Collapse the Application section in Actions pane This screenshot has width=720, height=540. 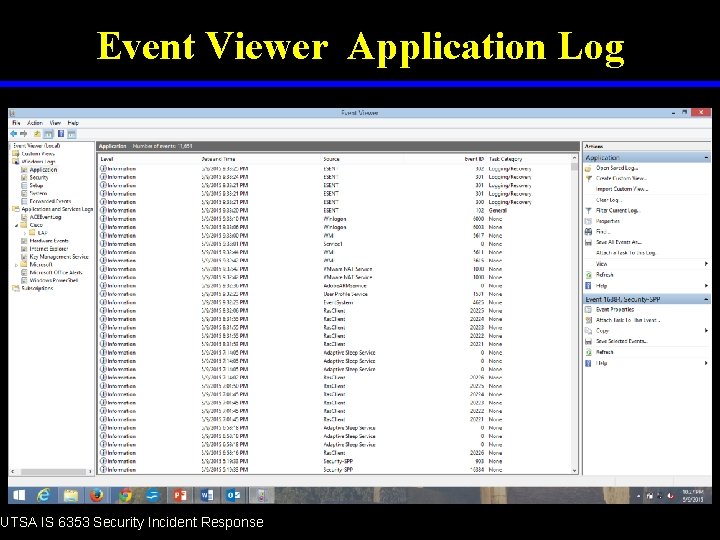pyautogui.click(x=706, y=158)
